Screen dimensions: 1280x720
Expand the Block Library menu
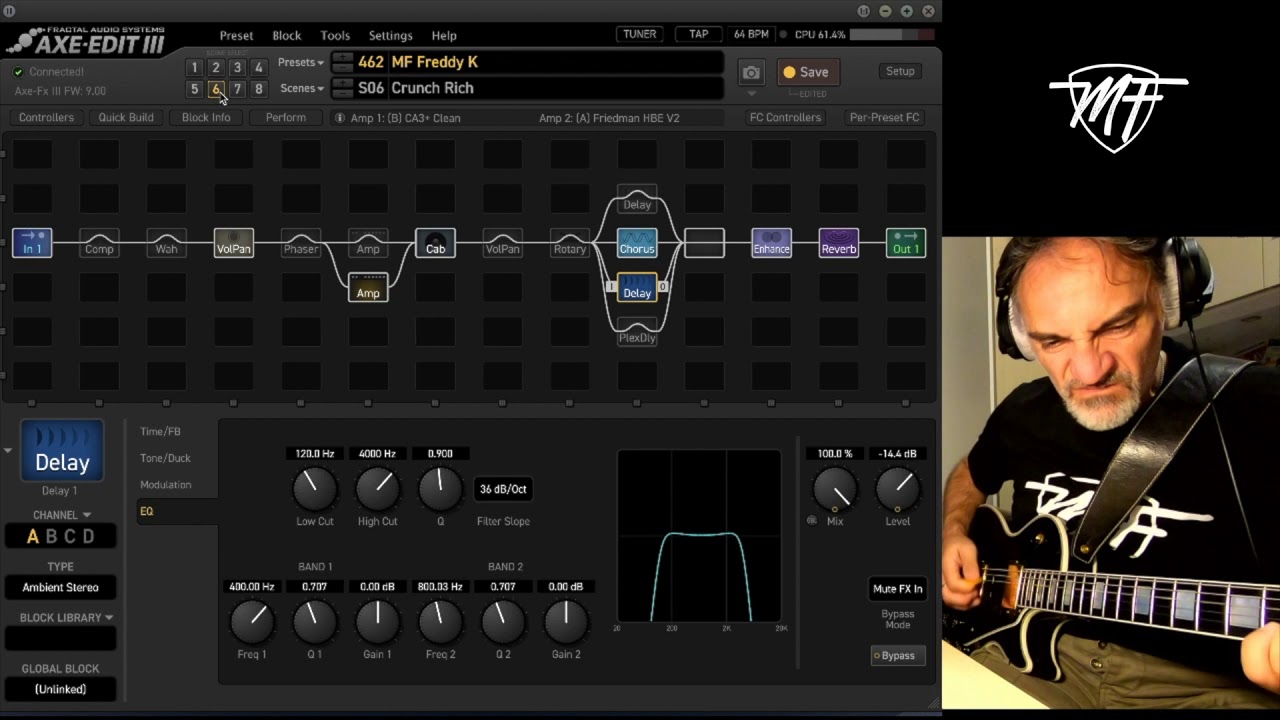[66, 618]
